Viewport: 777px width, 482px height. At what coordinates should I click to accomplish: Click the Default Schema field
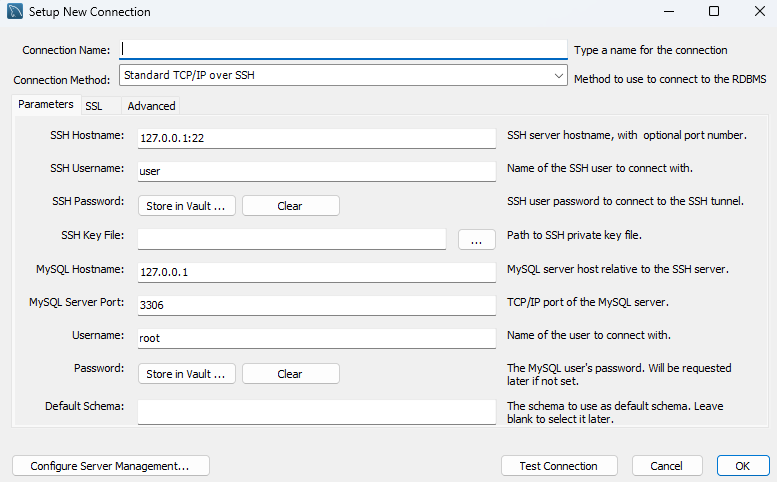tap(317, 412)
